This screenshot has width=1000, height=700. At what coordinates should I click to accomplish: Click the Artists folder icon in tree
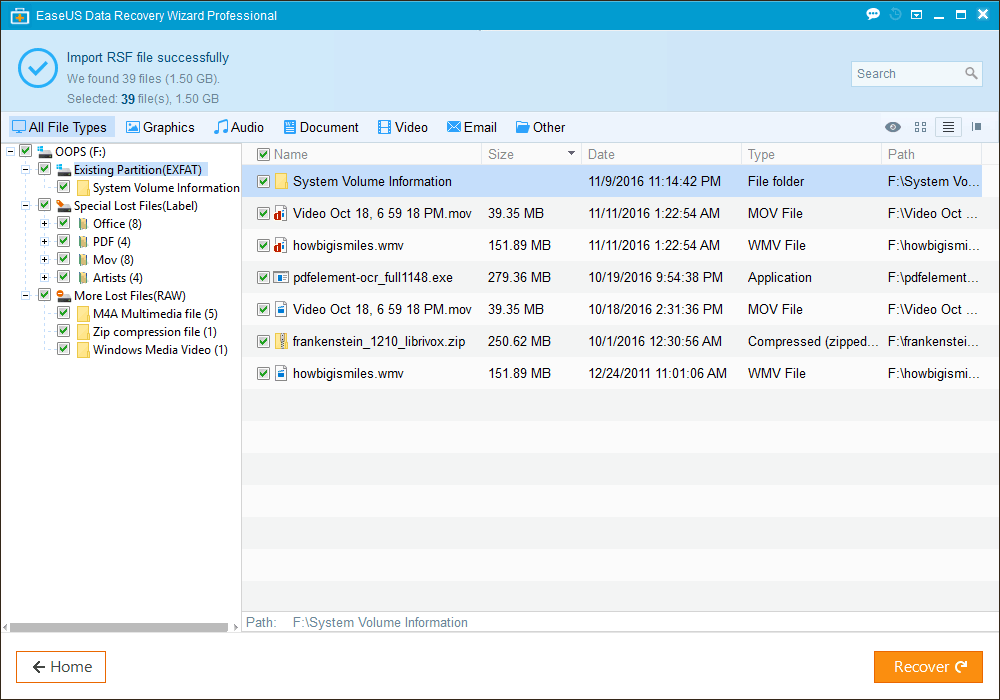pyautogui.click(x=83, y=278)
